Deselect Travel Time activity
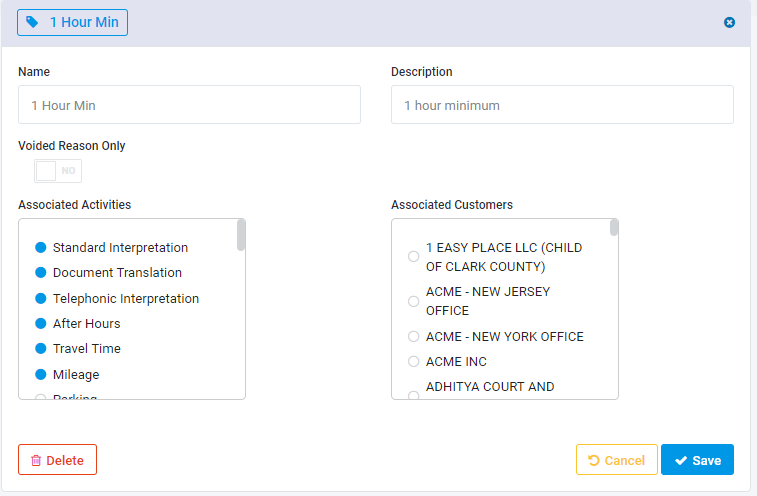 pyautogui.click(x=41, y=348)
